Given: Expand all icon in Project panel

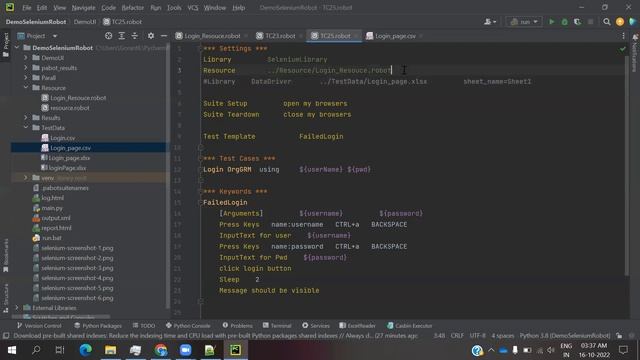Looking at the screenshot, I should [x=122, y=36].
